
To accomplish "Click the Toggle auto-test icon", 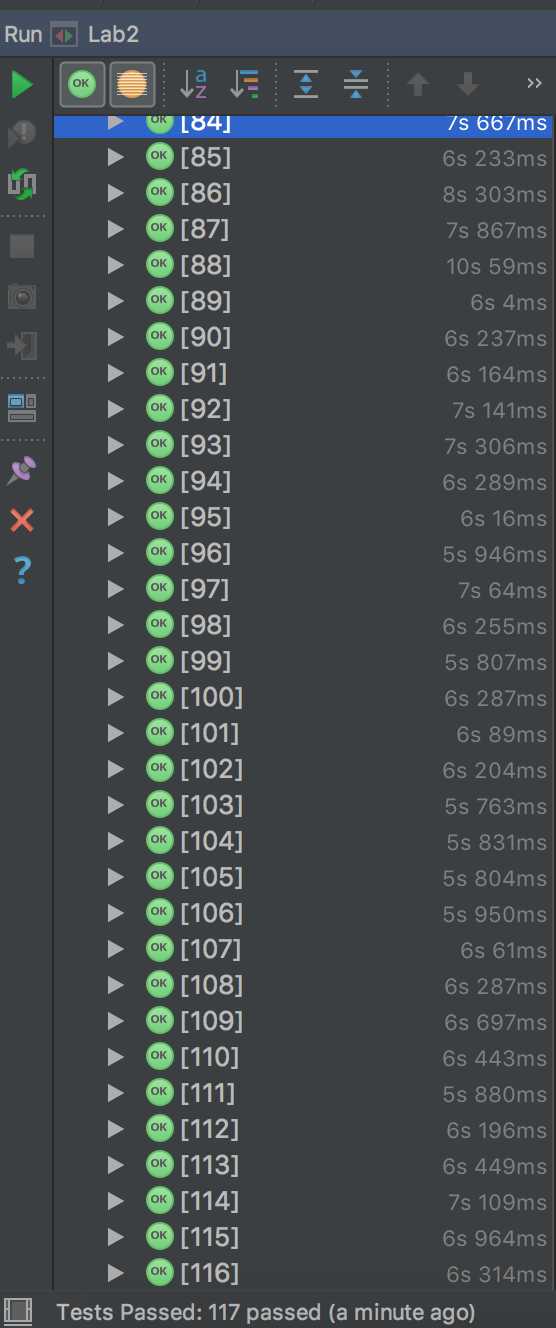I will [x=22, y=183].
